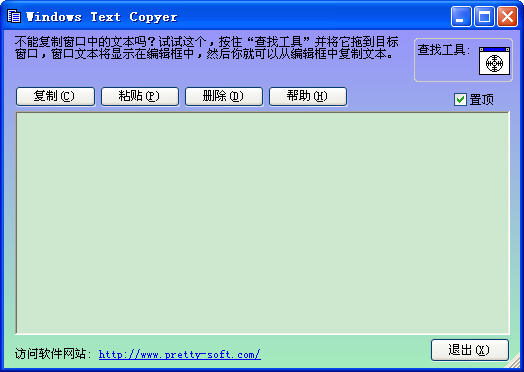The height and width of the screenshot is (372, 524).
Task: Exit the program via the 退出(X) button
Action: pos(470,350)
